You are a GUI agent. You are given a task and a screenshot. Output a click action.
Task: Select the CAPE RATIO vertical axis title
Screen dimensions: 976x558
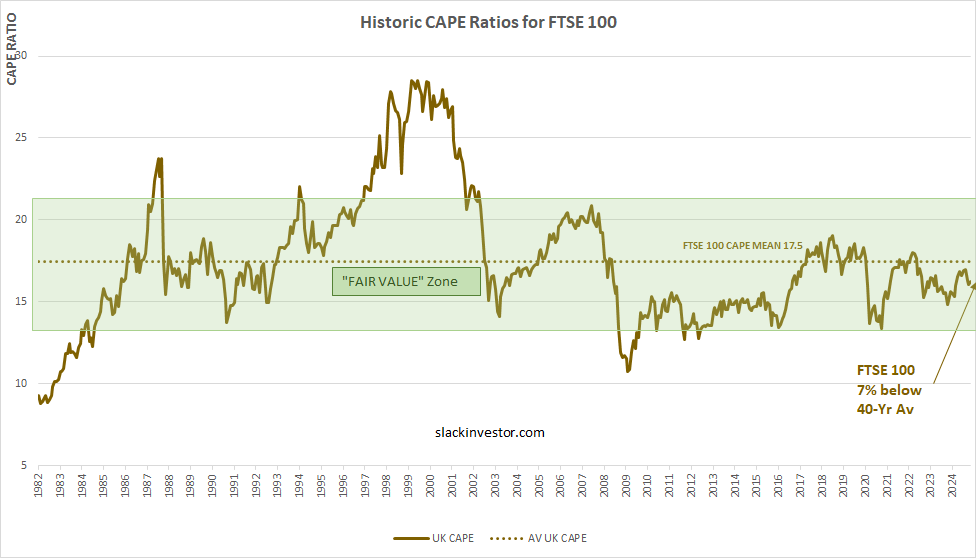(12, 49)
